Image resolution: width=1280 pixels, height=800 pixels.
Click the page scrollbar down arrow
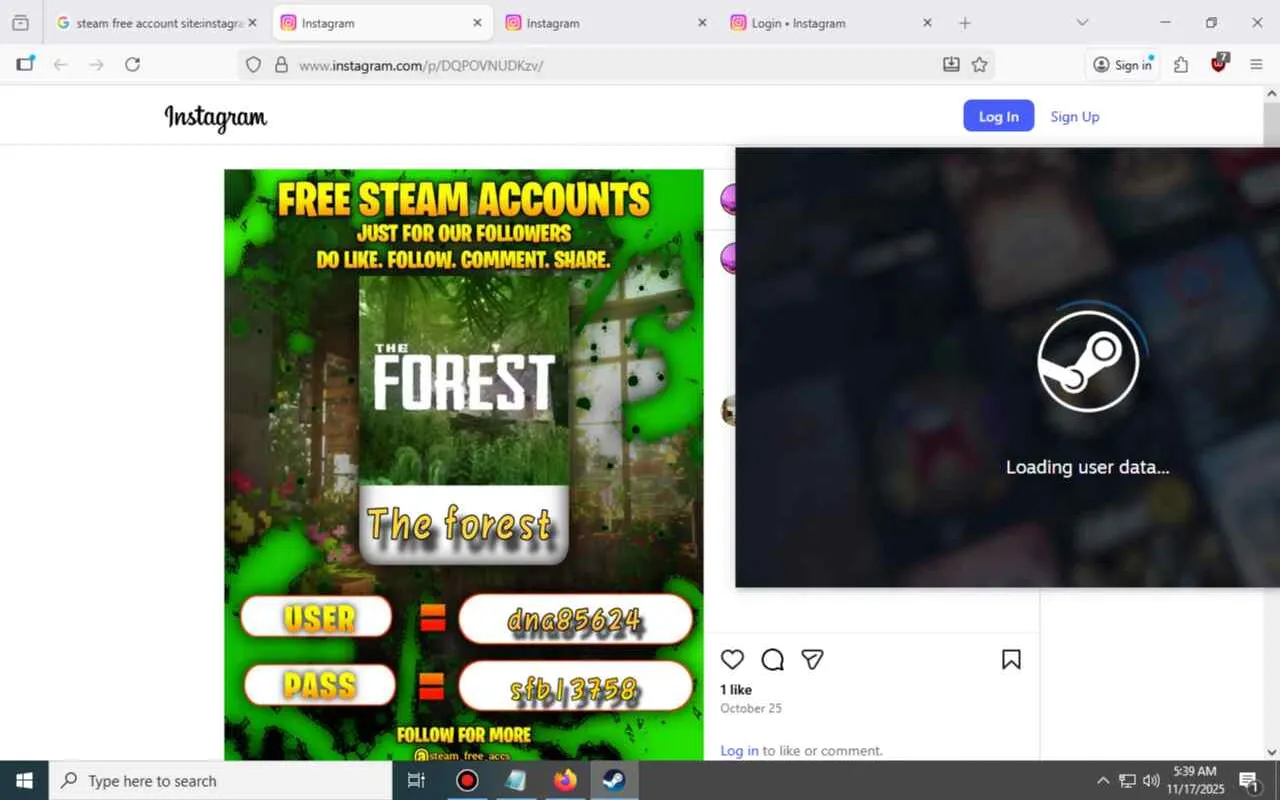coord(1272,752)
